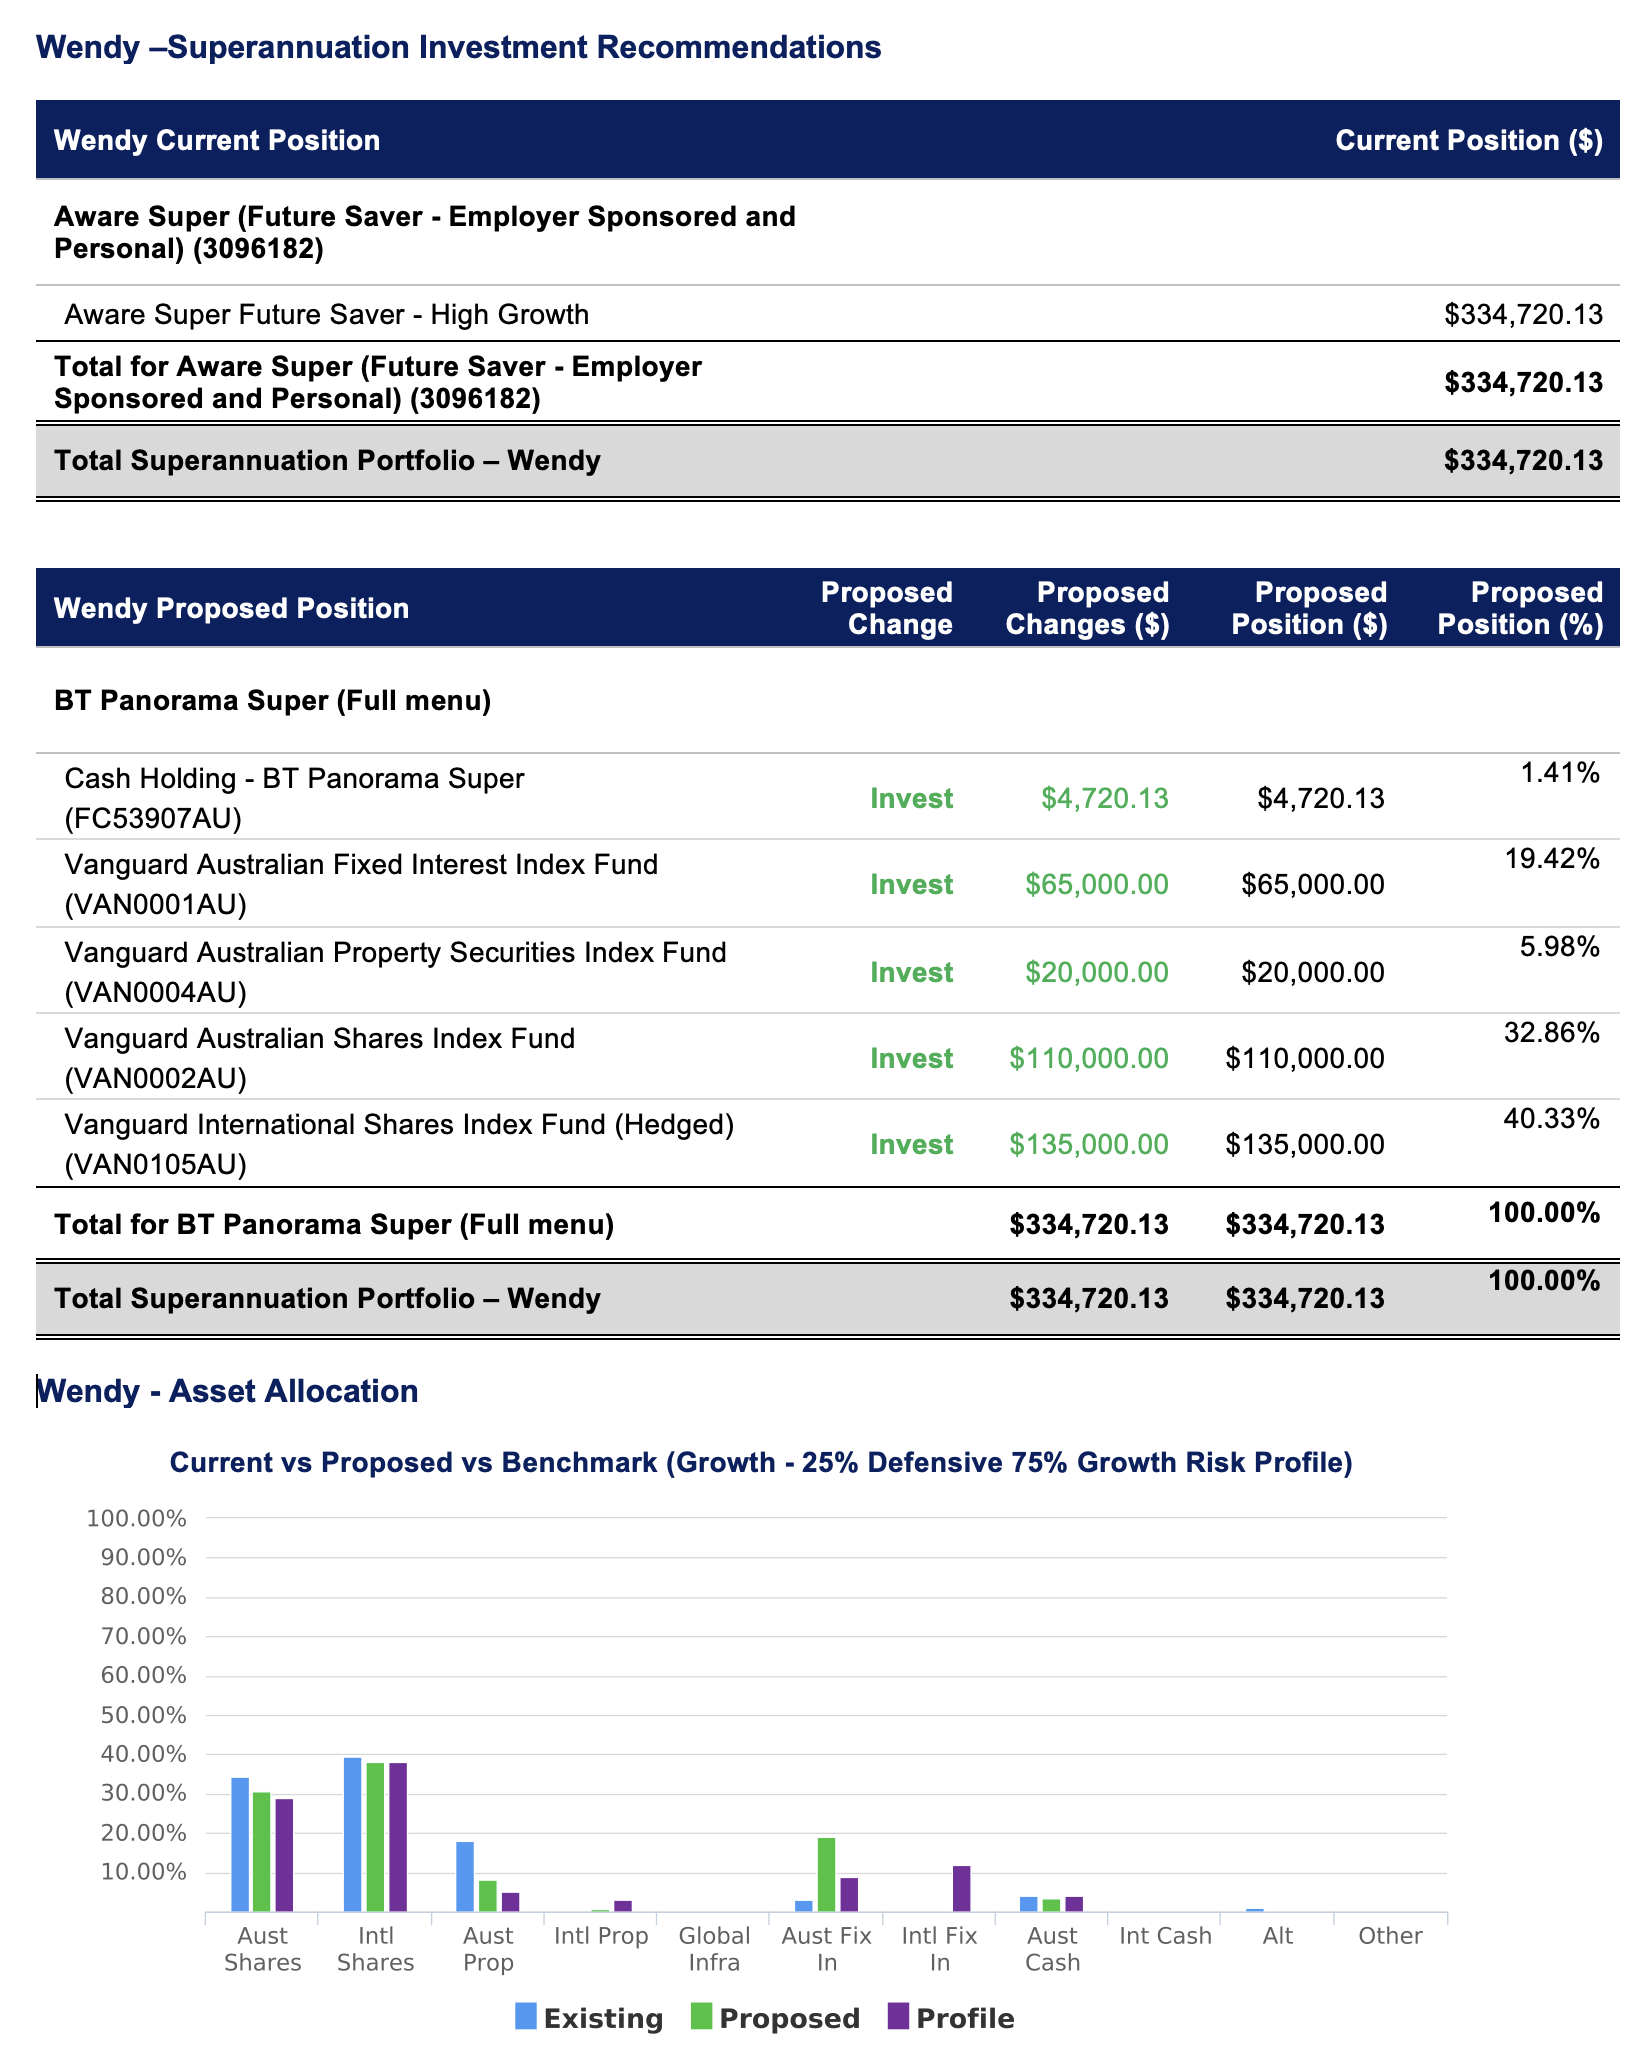This screenshot has height=2064, width=1646.
Task: Click Invest in the Cash Holding row
Action: click(911, 798)
